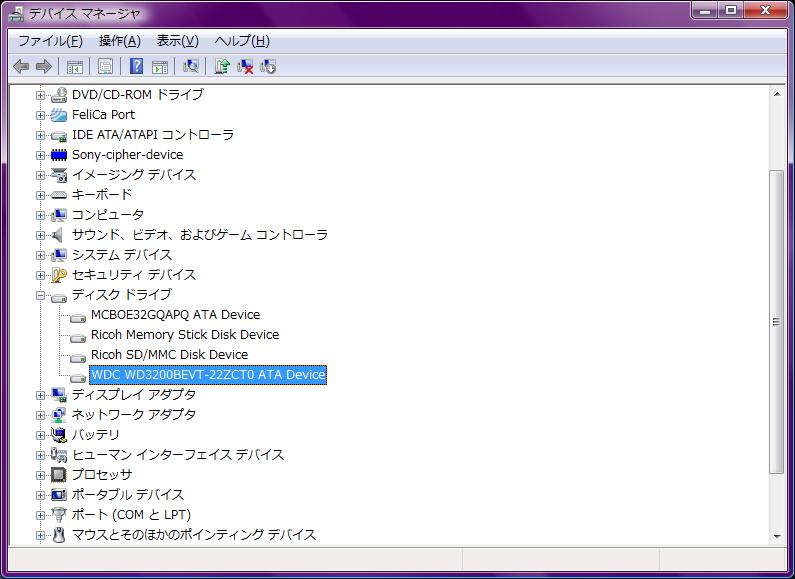This screenshot has height=579, width=795.
Task: Click the display adapter category icon
Action: click(x=59, y=395)
